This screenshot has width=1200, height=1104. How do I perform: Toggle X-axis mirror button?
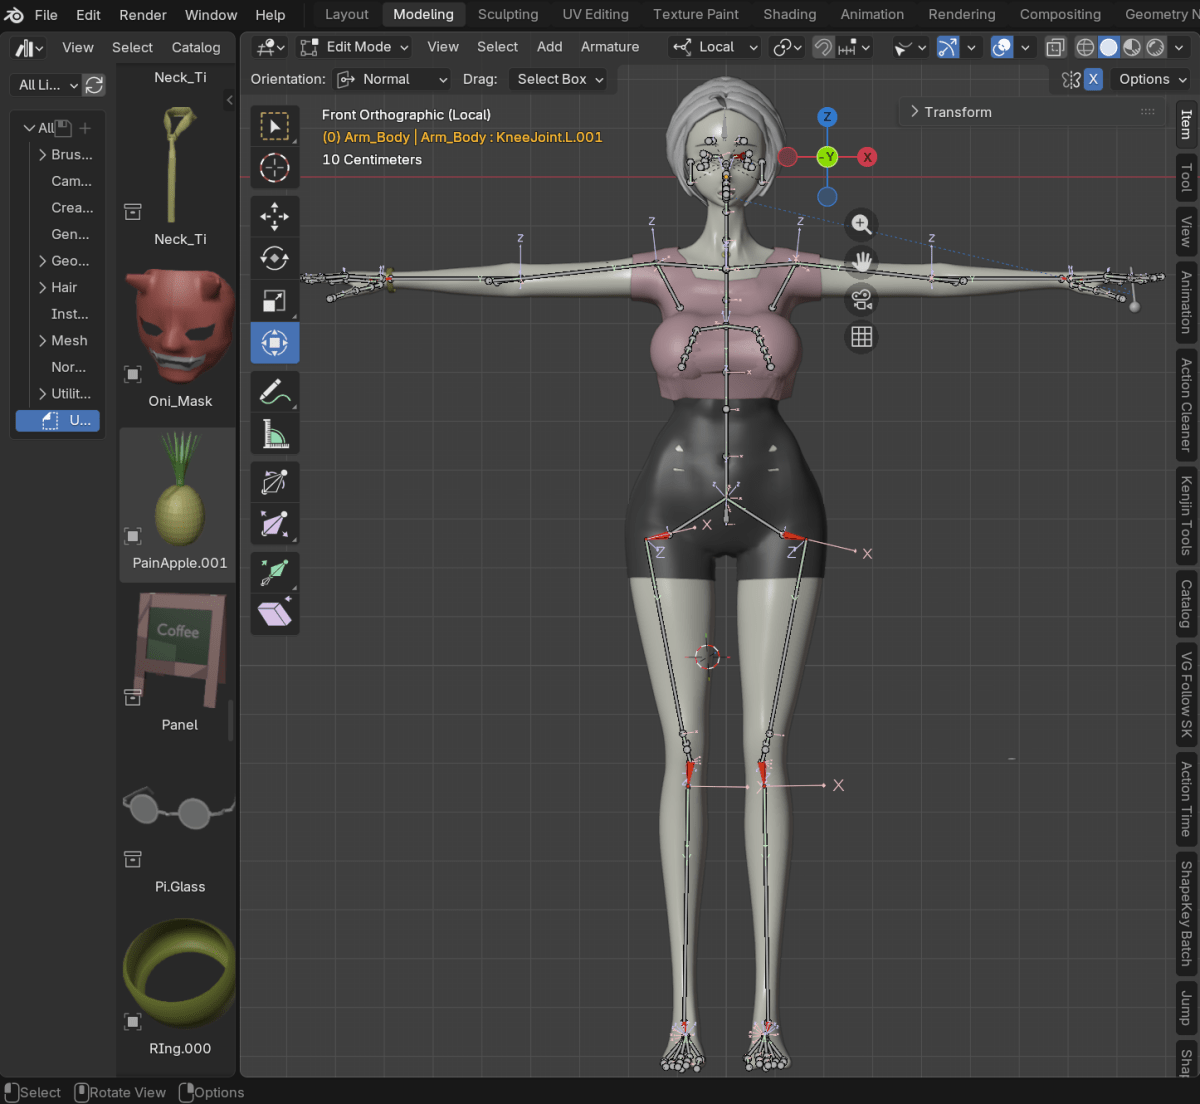(x=1093, y=79)
